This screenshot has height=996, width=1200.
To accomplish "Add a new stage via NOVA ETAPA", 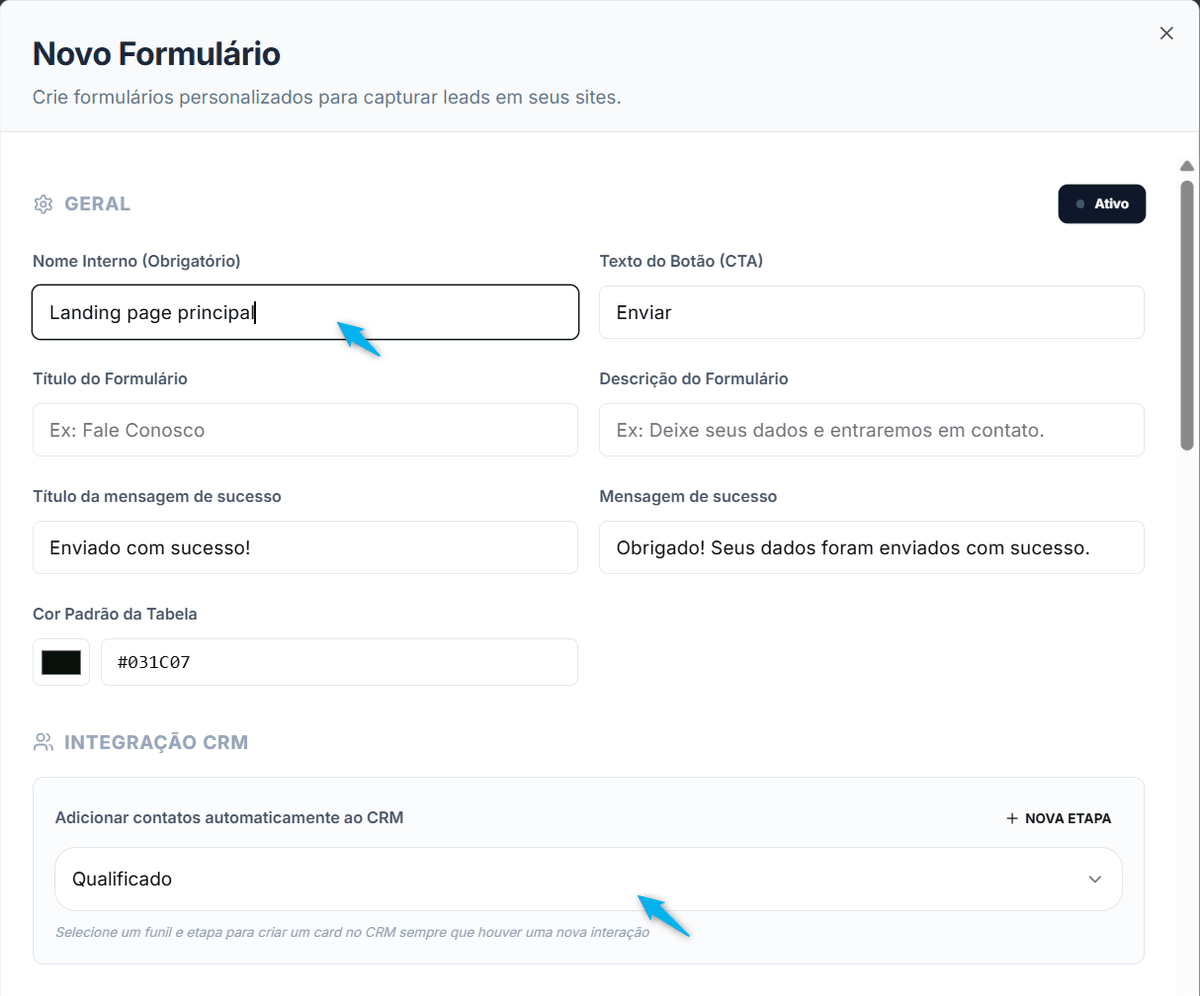I will point(1058,818).
